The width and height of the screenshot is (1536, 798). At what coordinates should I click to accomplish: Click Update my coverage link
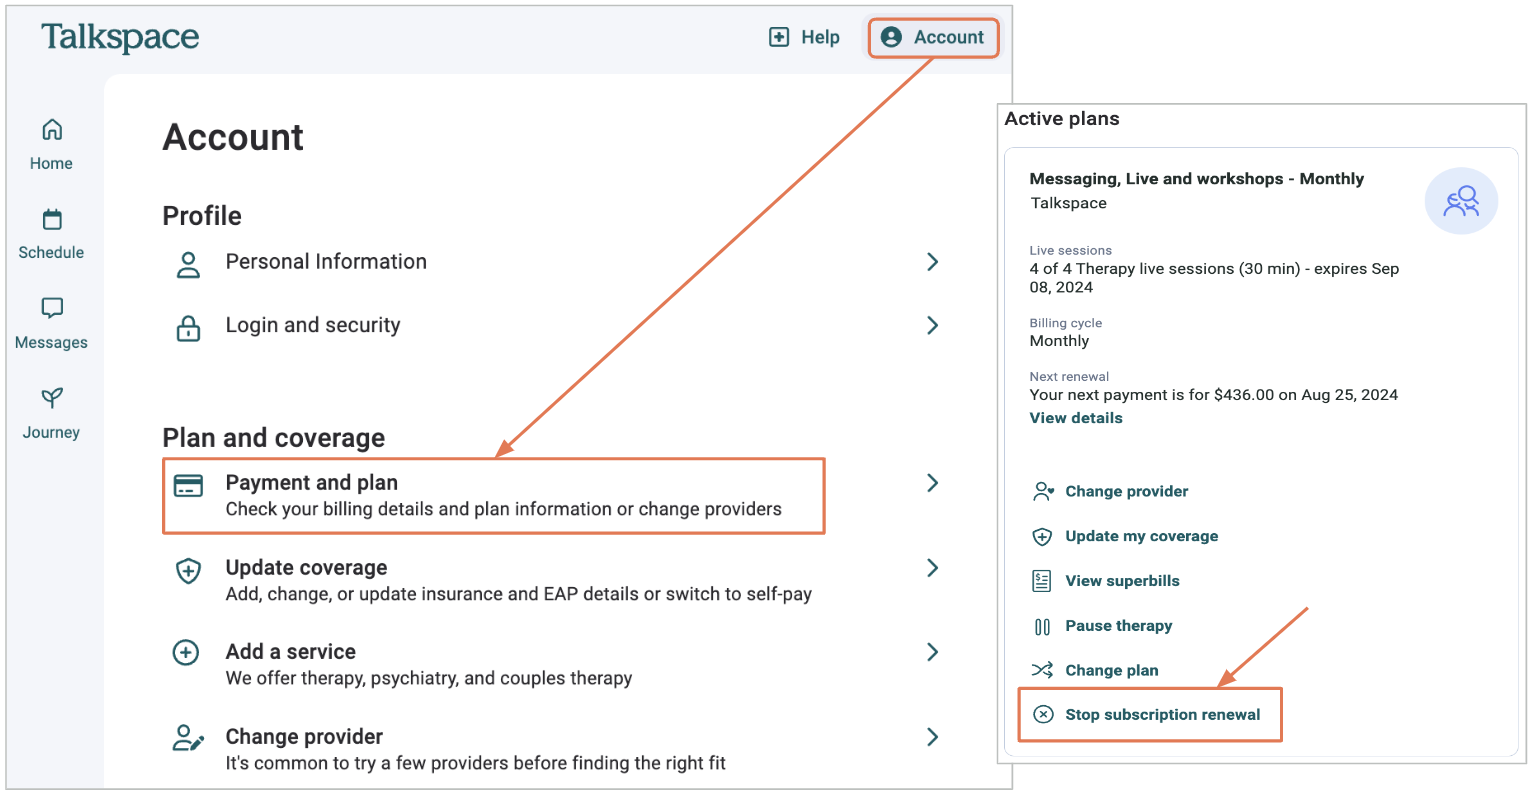pyautogui.click(x=1142, y=536)
